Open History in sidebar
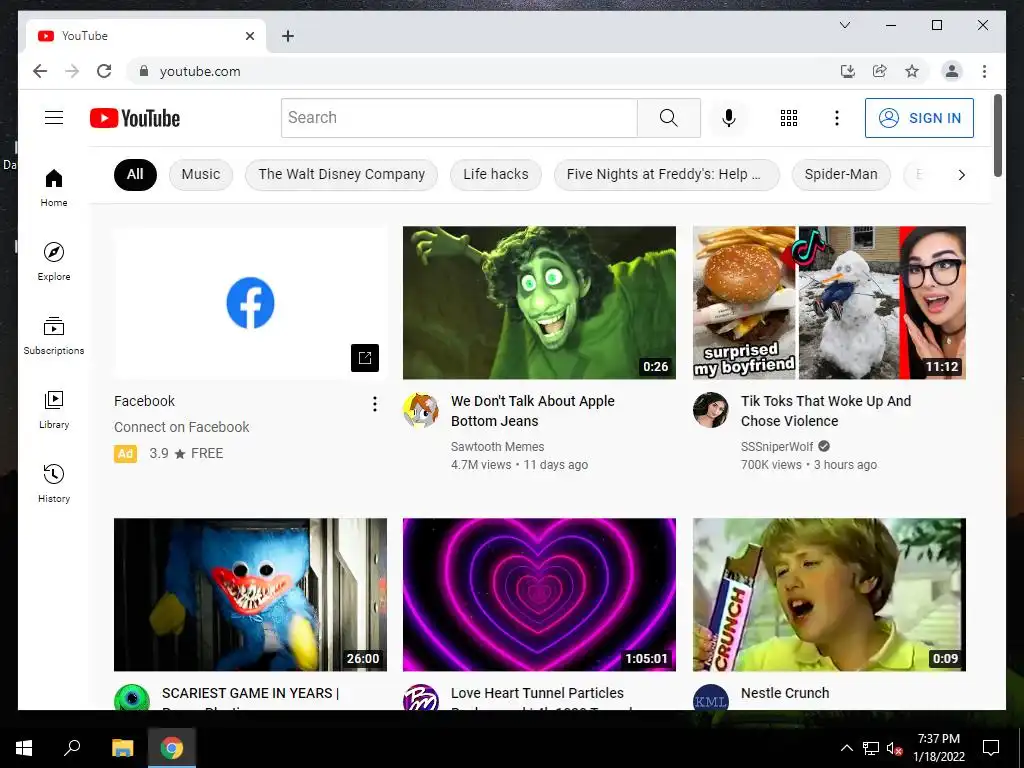This screenshot has width=1024, height=768. click(54, 483)
